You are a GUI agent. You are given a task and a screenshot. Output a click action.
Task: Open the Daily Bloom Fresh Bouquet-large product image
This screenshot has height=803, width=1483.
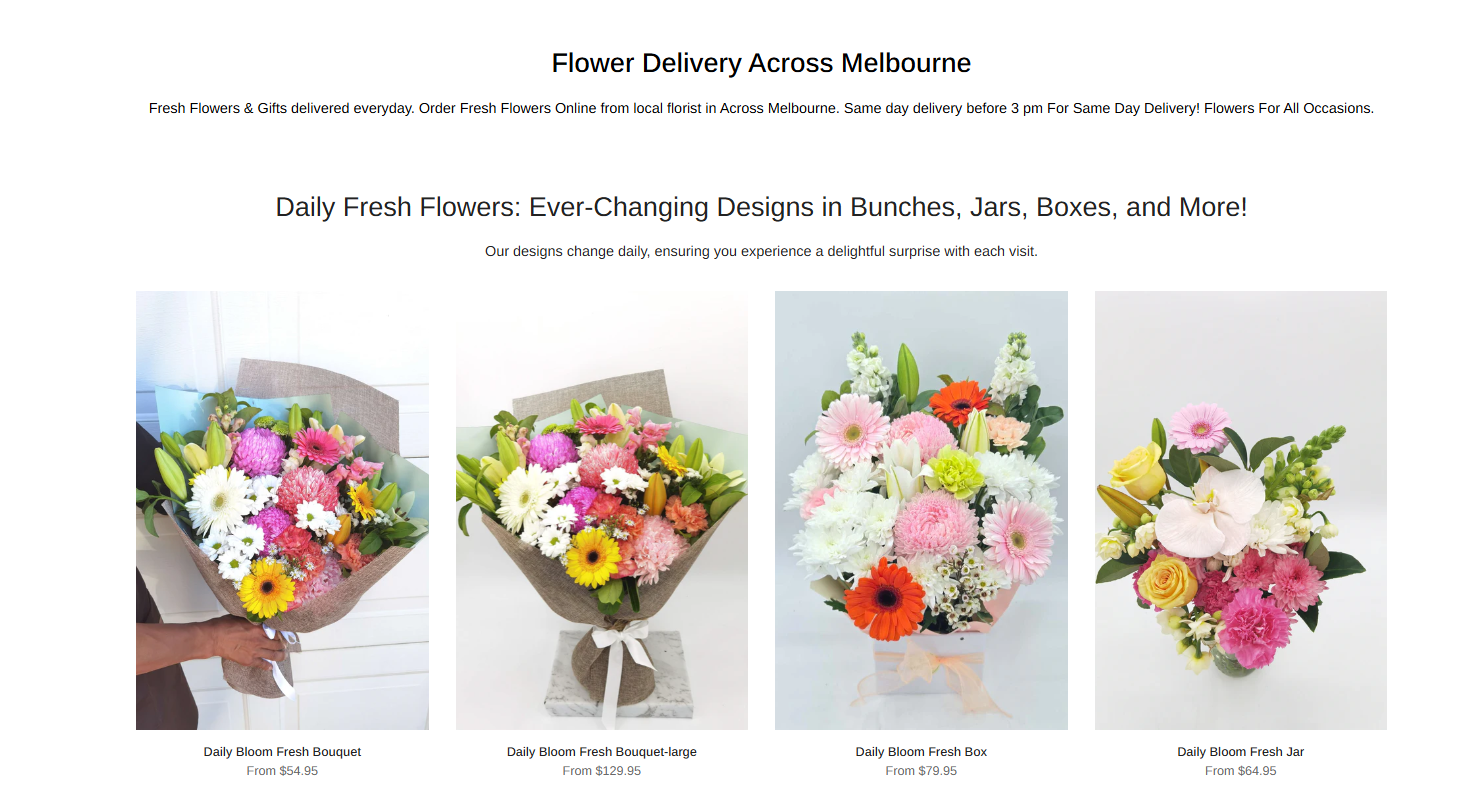(602, 510)
